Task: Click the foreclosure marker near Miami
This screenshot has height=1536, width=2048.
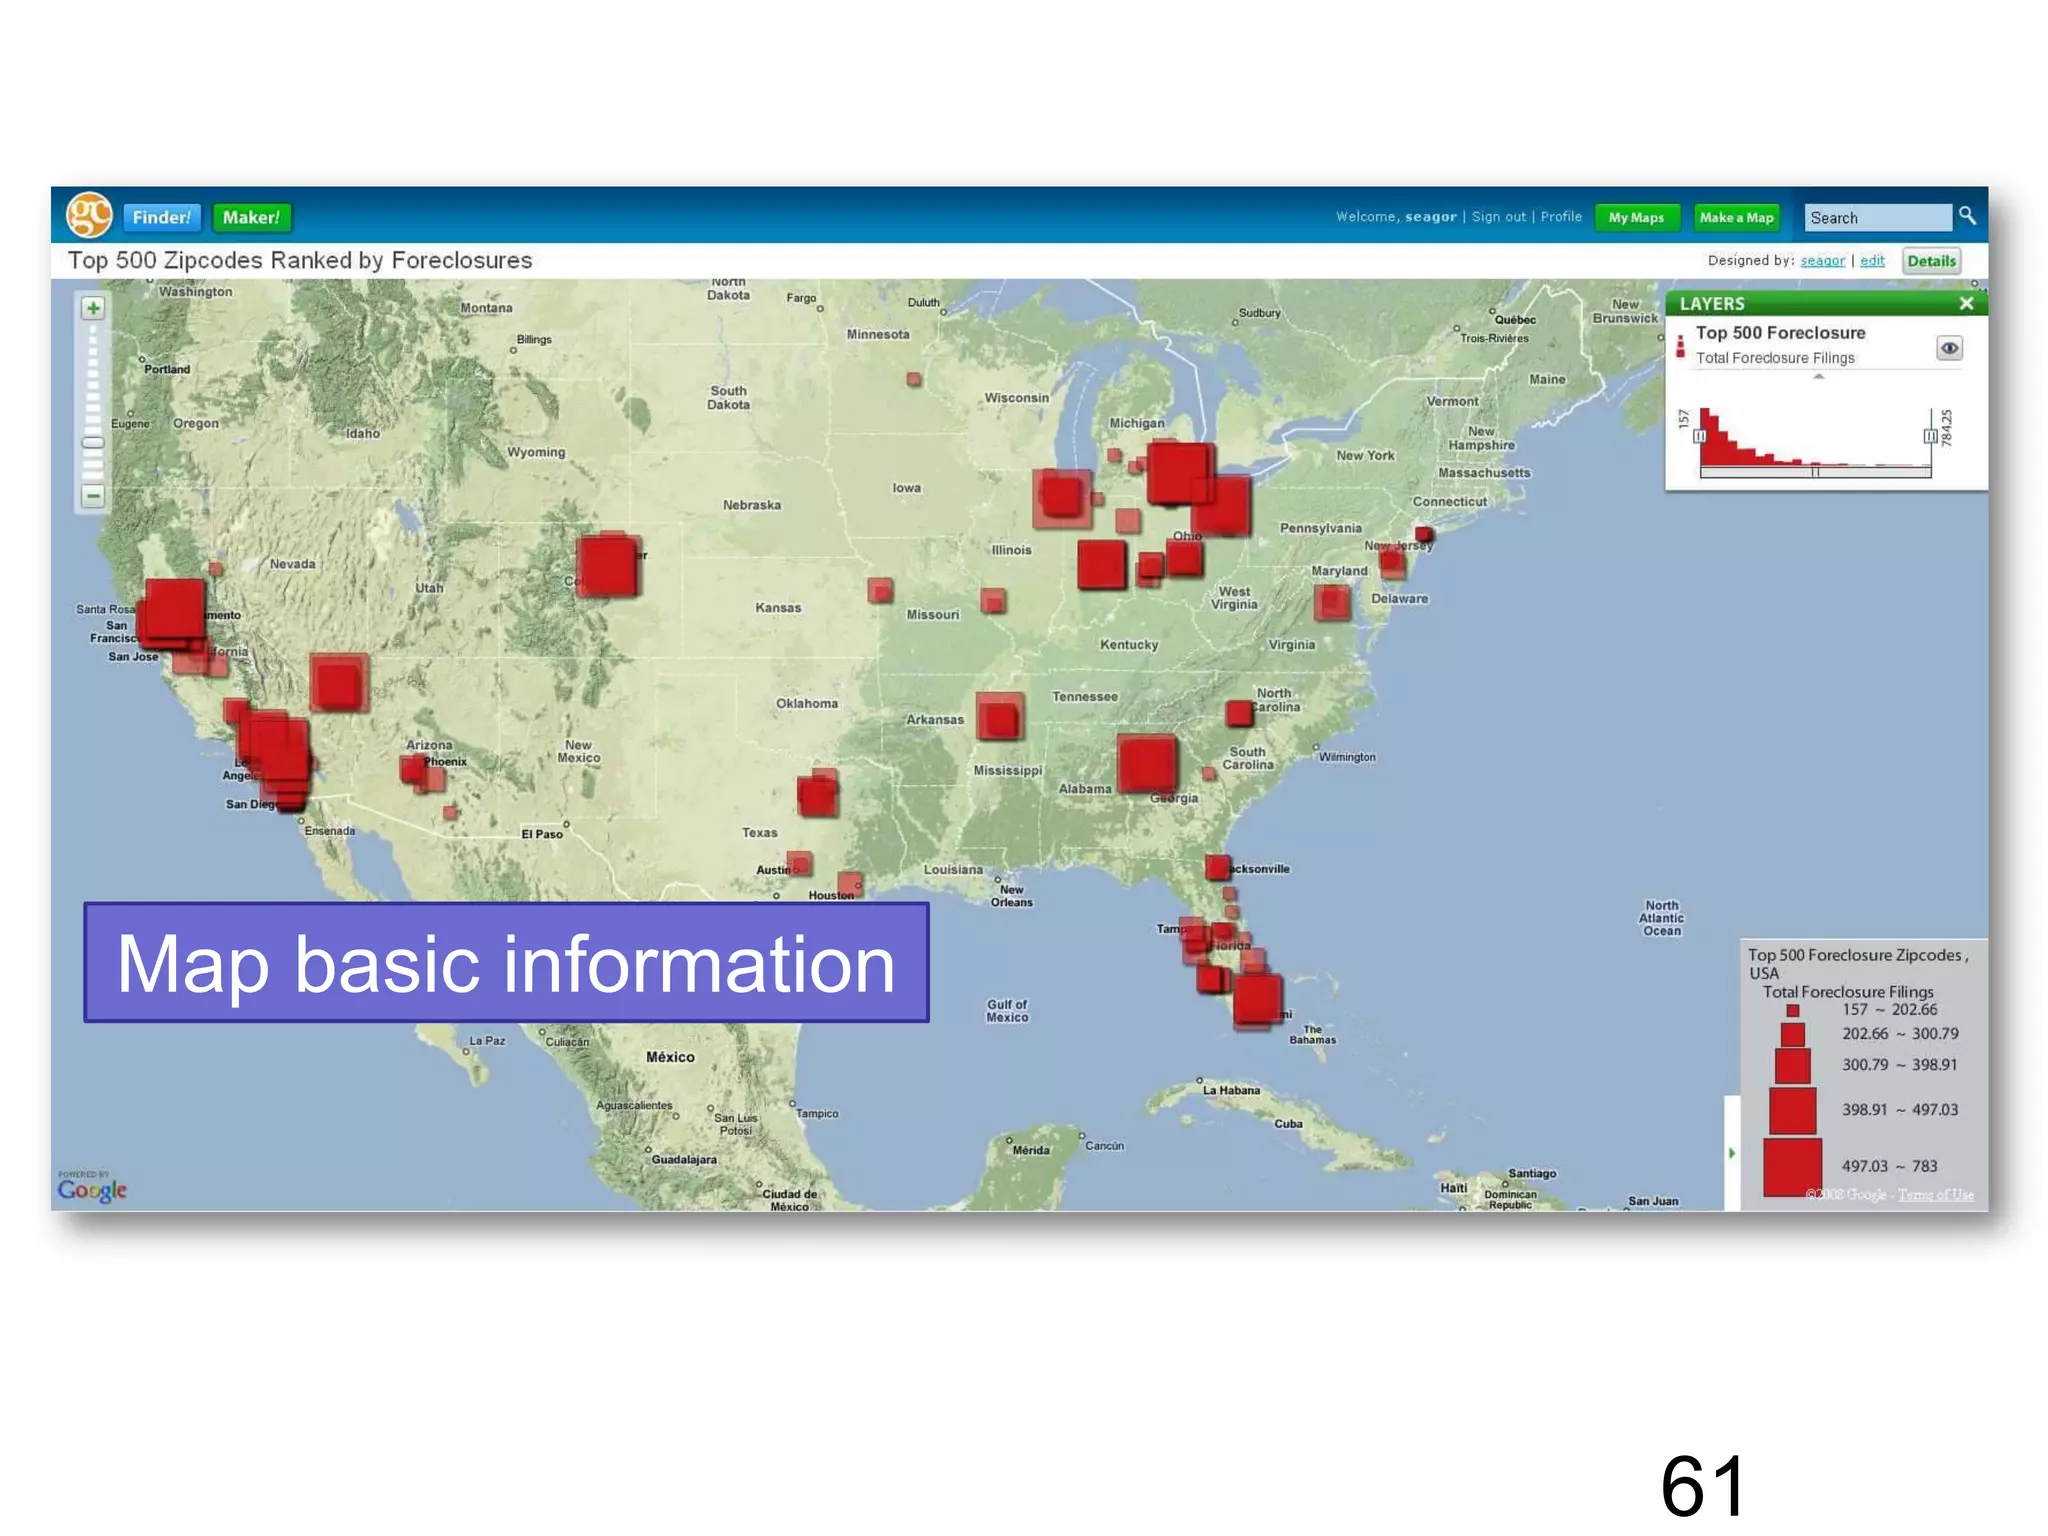Action: point(1257,999)
